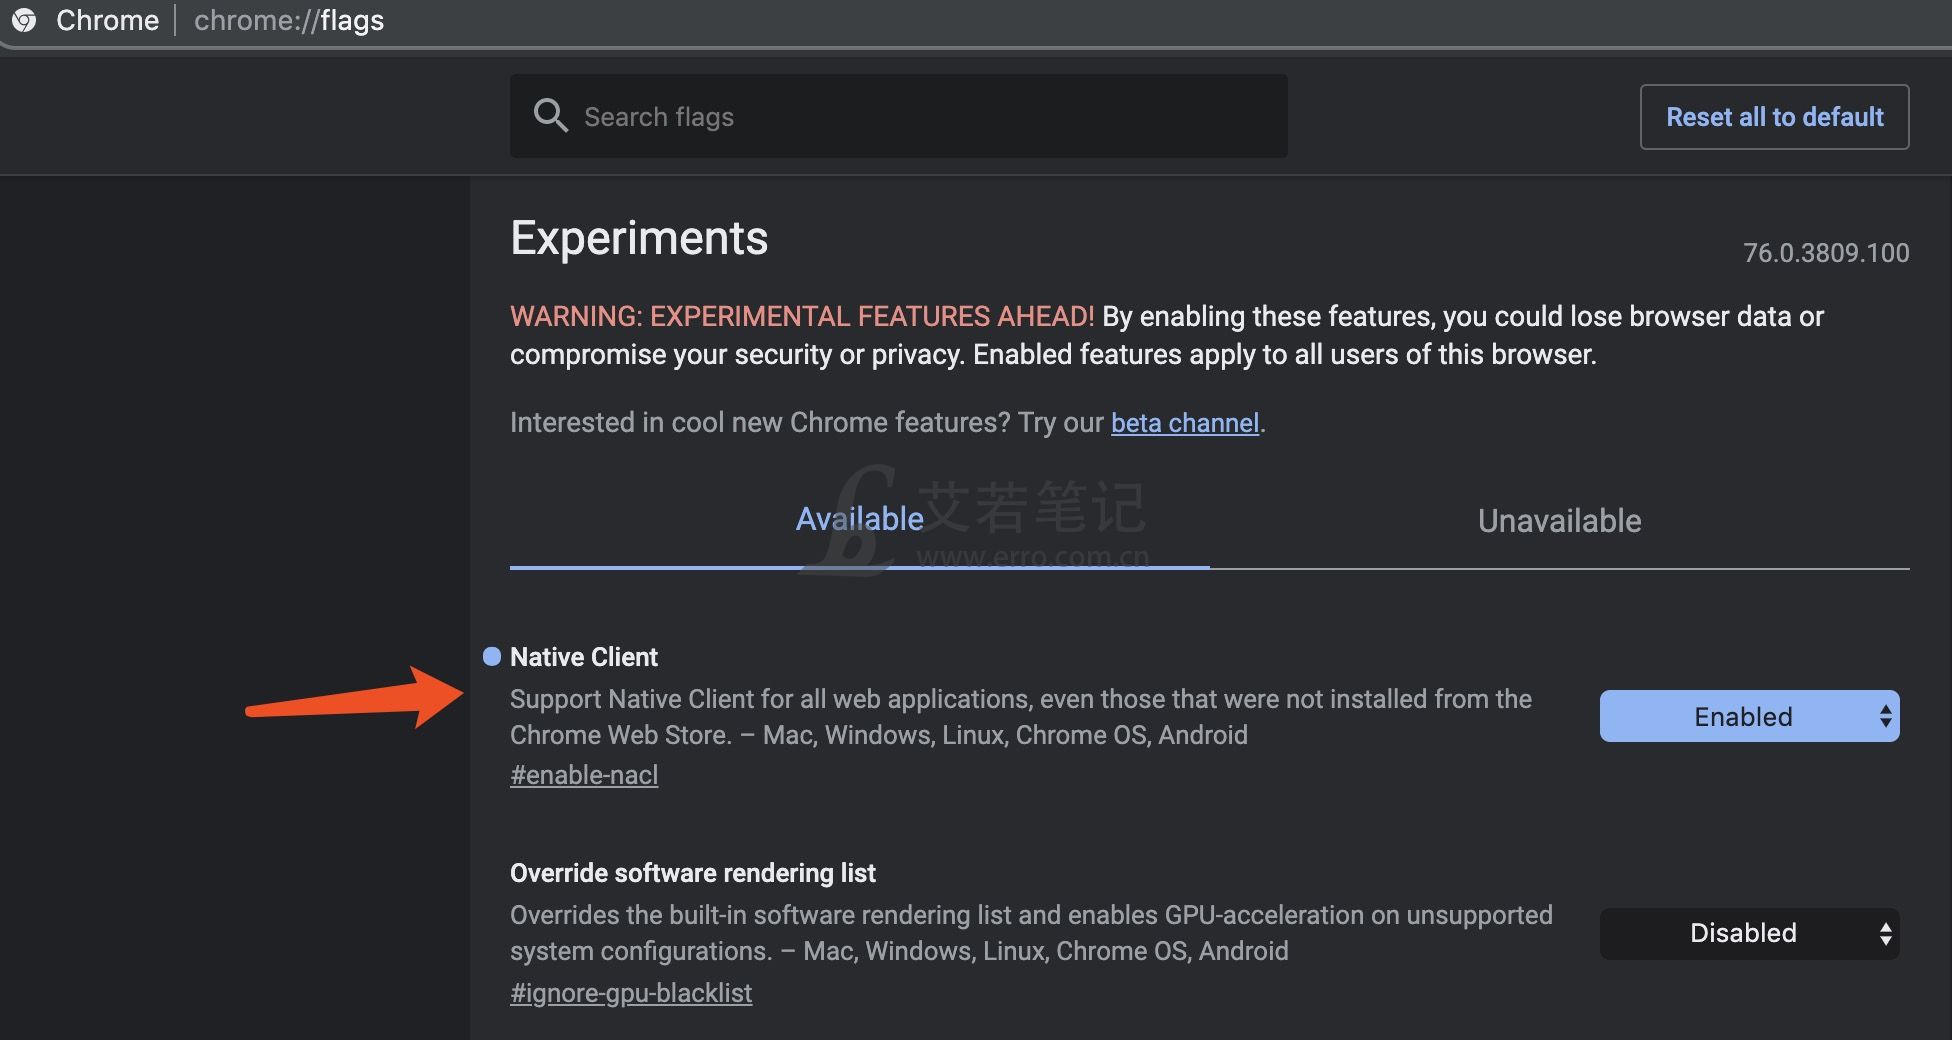This screenshot has width=1952, height=1040.
Task: Open the #ignore-gpu-blacklist anchor link
Action: (x=631, y=993)
